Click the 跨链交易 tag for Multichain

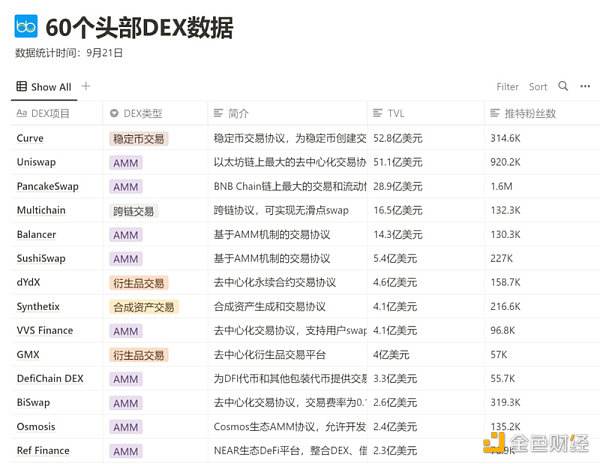[x=134, y=211]
